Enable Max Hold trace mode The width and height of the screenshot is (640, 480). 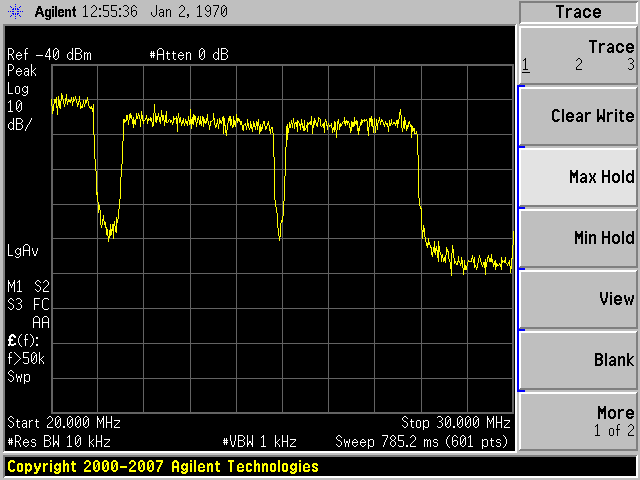[x=578, y=177]
